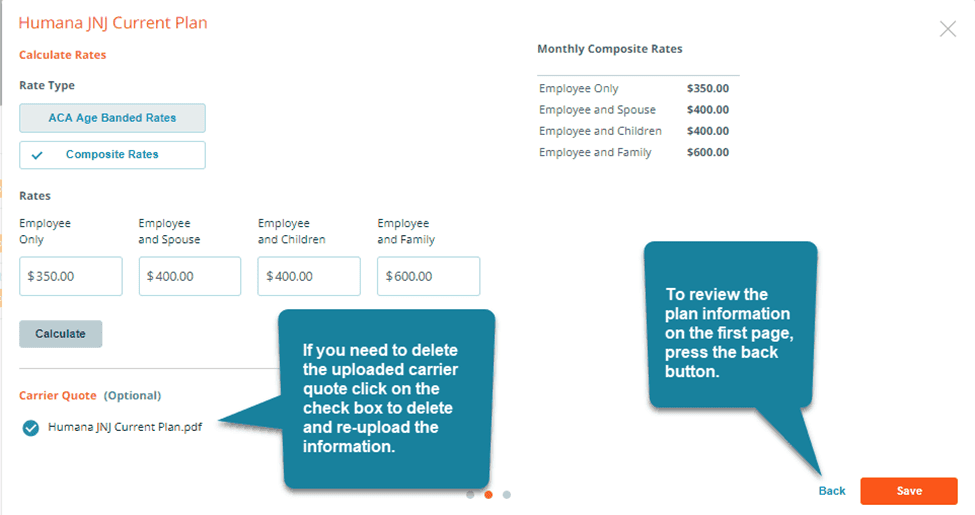Click the Back link
975x515 pixels.
pyautogui.click(x=832, y=491)
